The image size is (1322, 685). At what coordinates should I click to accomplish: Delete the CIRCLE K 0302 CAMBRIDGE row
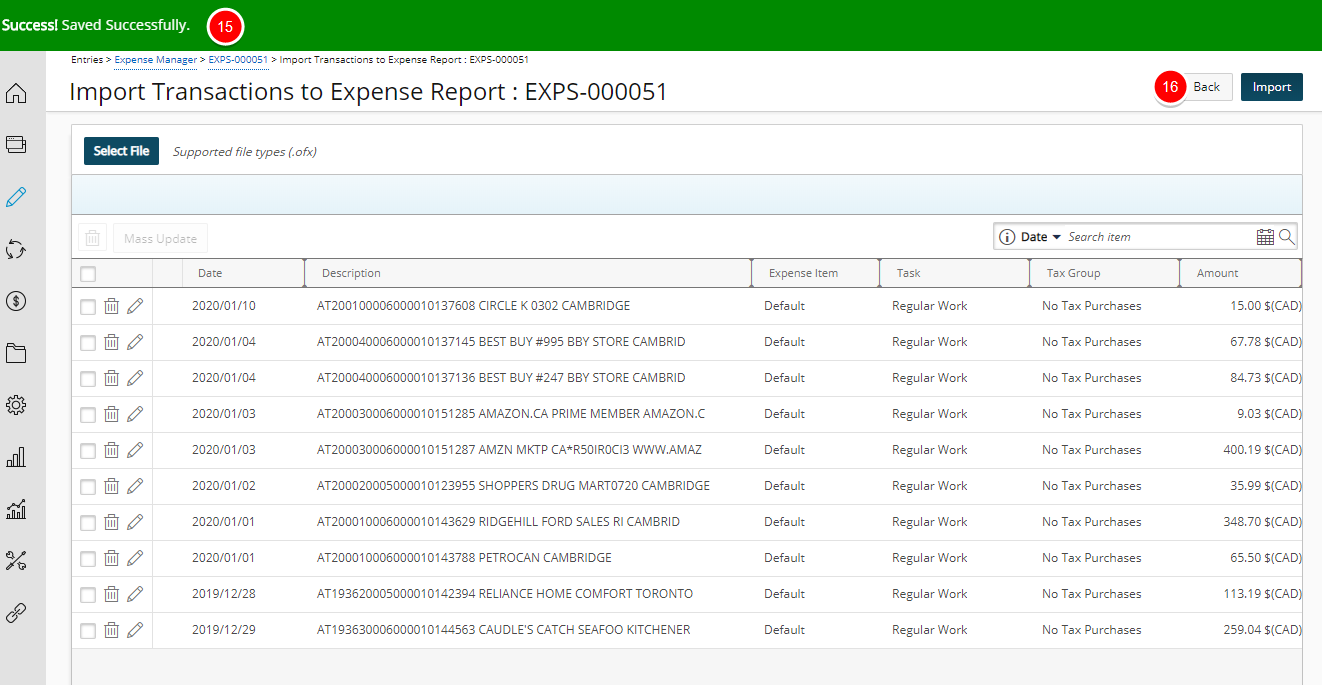[112, 306]
